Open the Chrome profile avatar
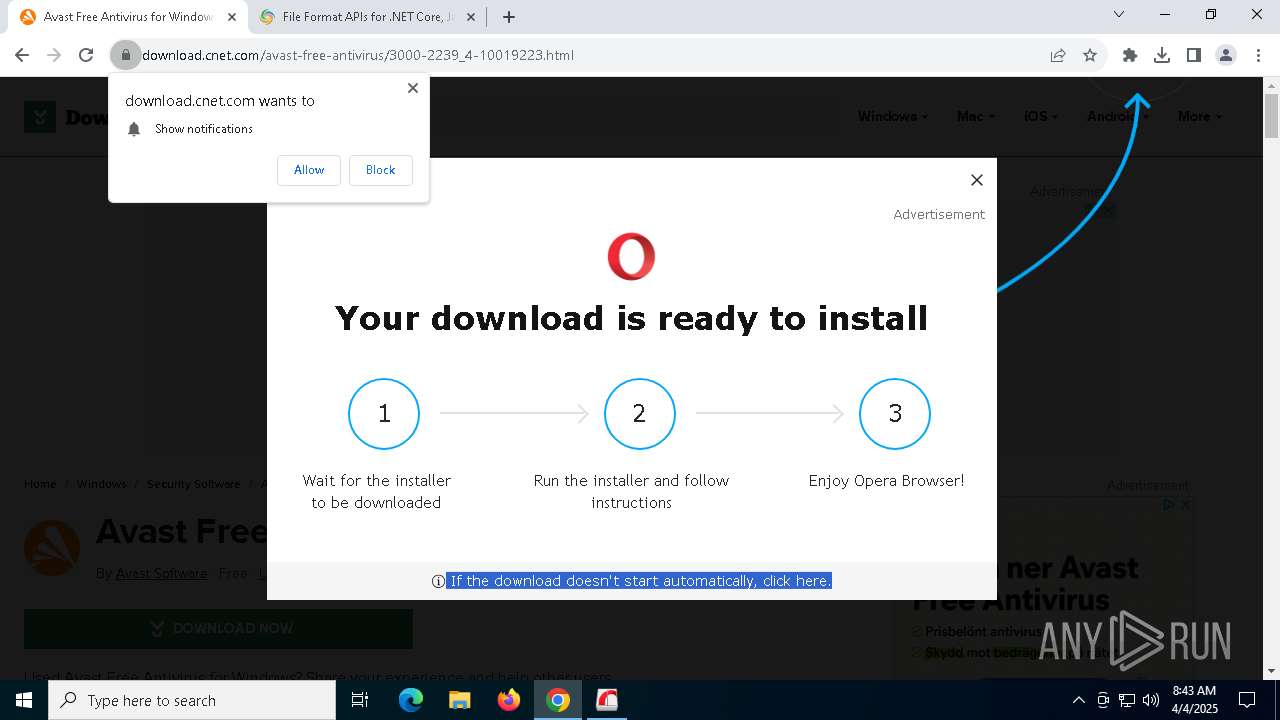 [1226, 55]
